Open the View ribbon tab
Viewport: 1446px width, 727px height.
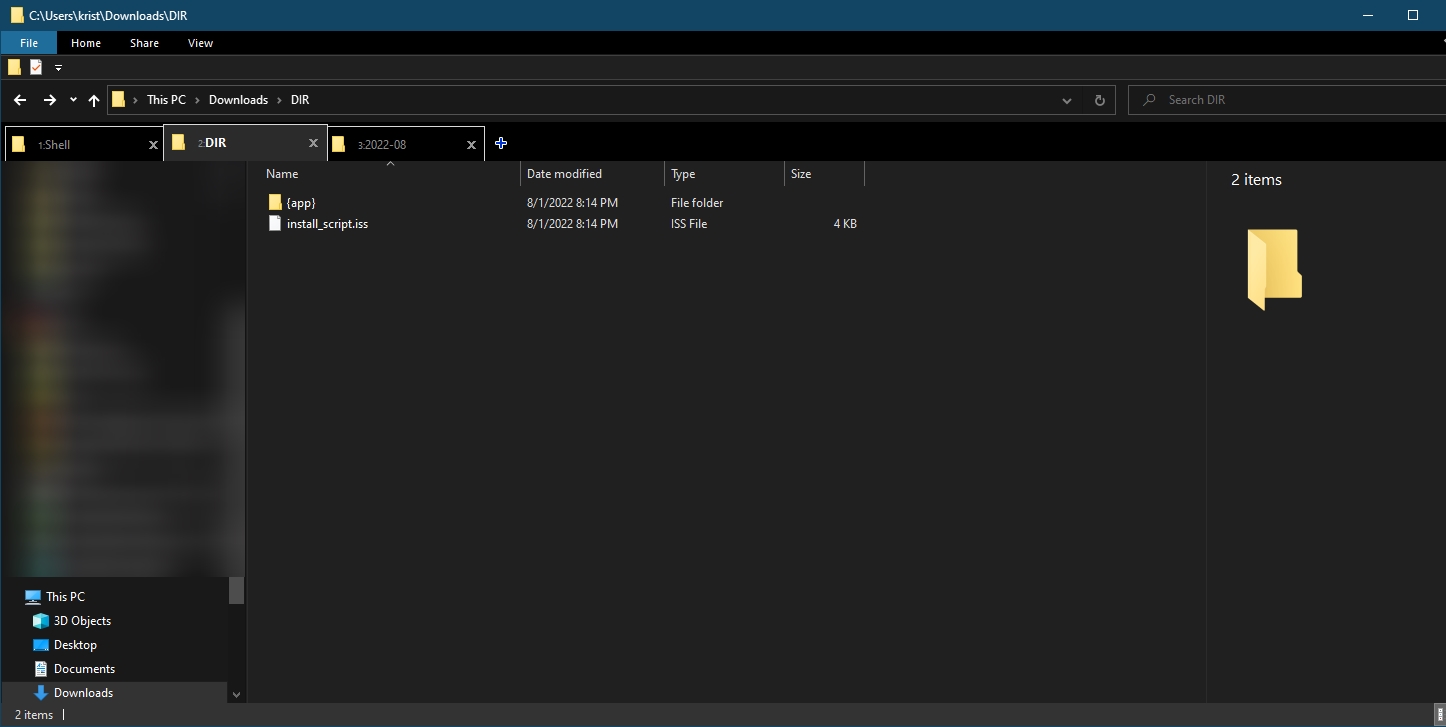[x=200, y=43]
